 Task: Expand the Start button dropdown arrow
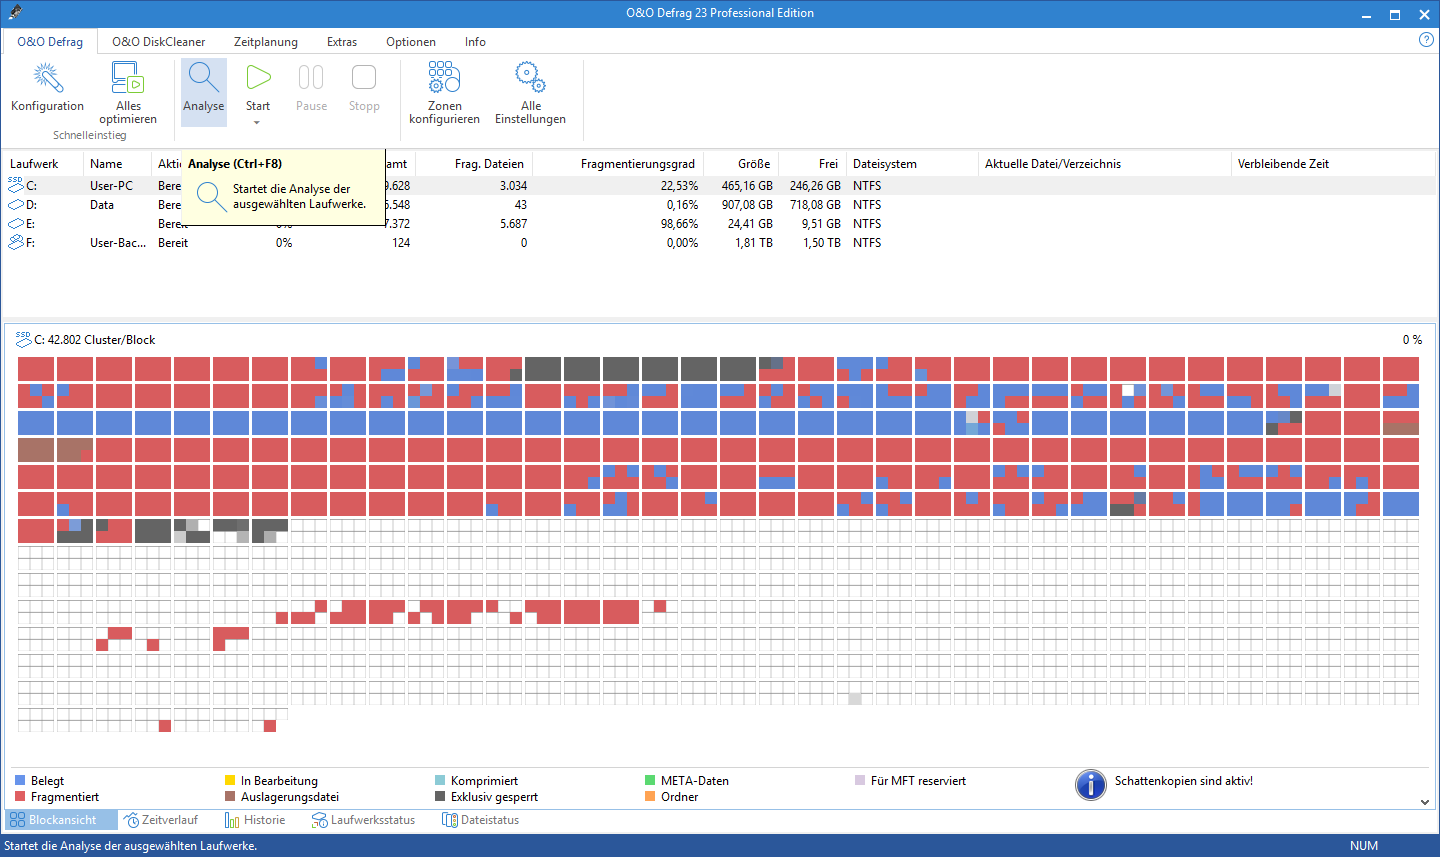[257, 123]
